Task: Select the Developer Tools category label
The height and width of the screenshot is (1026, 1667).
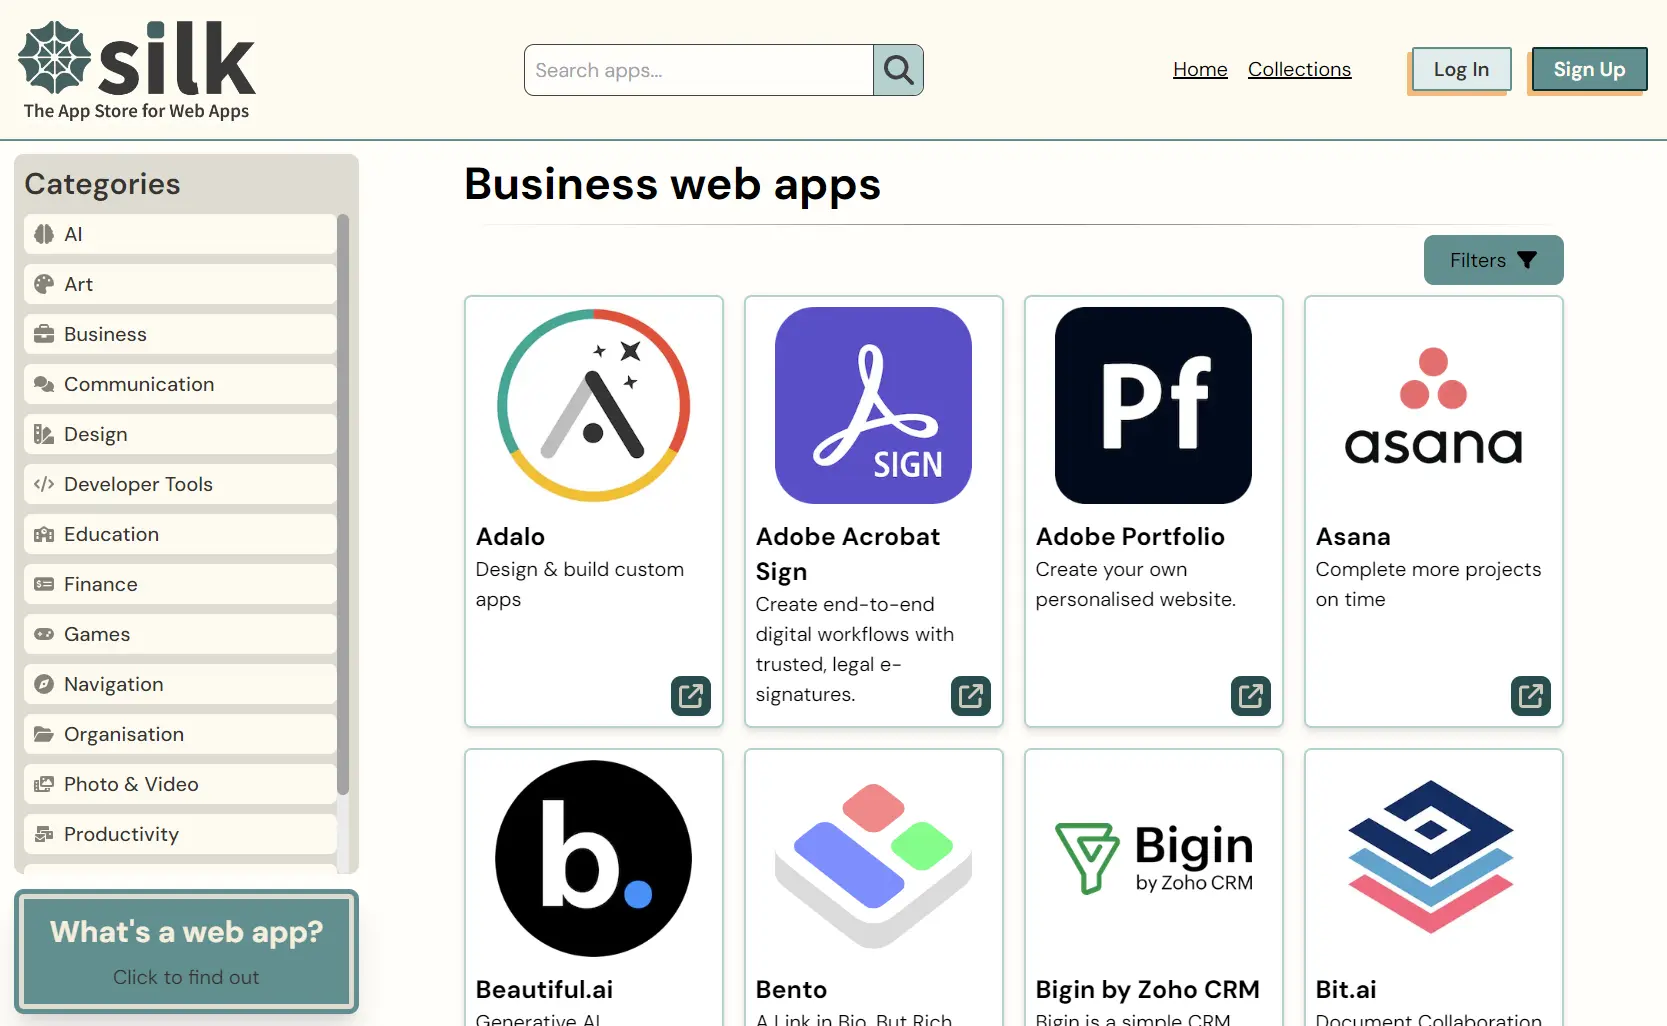Action: [138, 484]
